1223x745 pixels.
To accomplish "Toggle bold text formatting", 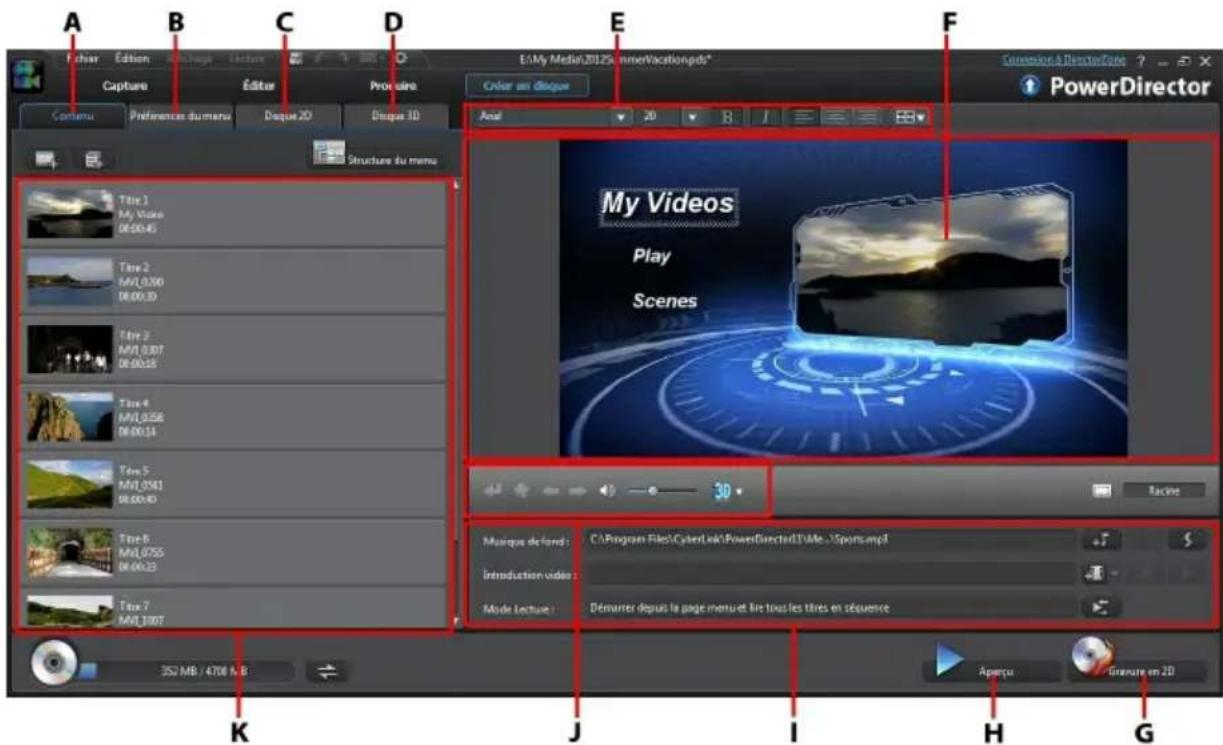I will tap(727, 117).
